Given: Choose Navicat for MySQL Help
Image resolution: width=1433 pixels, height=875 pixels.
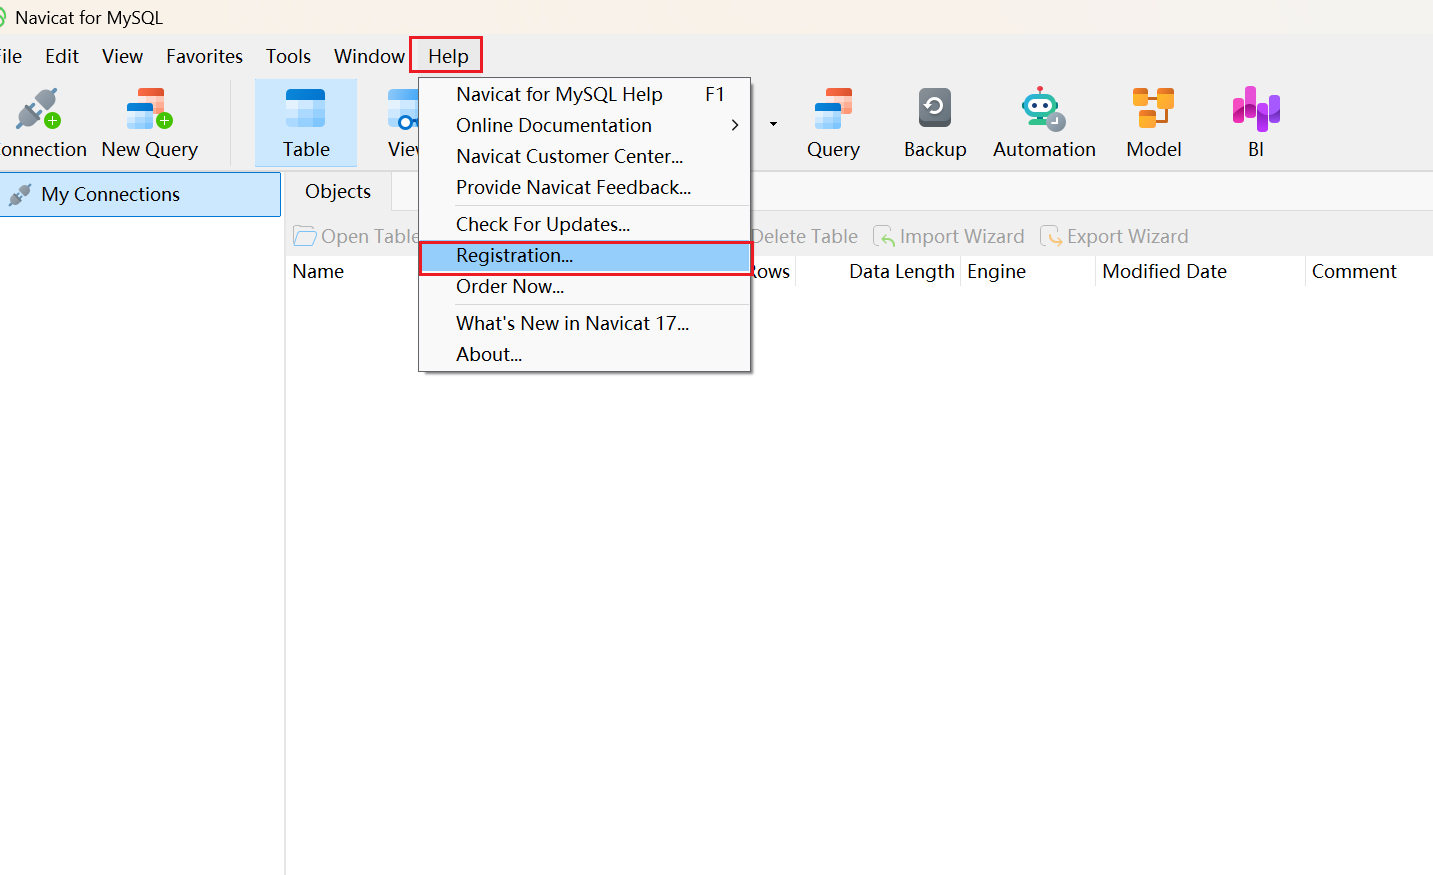Looking at the screenshot, I should point(585,94).
